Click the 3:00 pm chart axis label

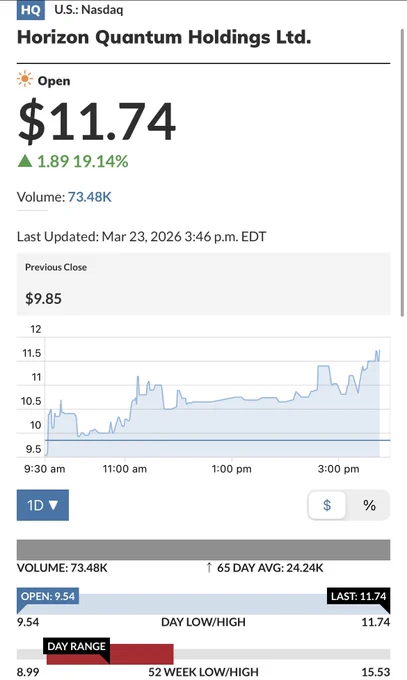pos(338,469)
